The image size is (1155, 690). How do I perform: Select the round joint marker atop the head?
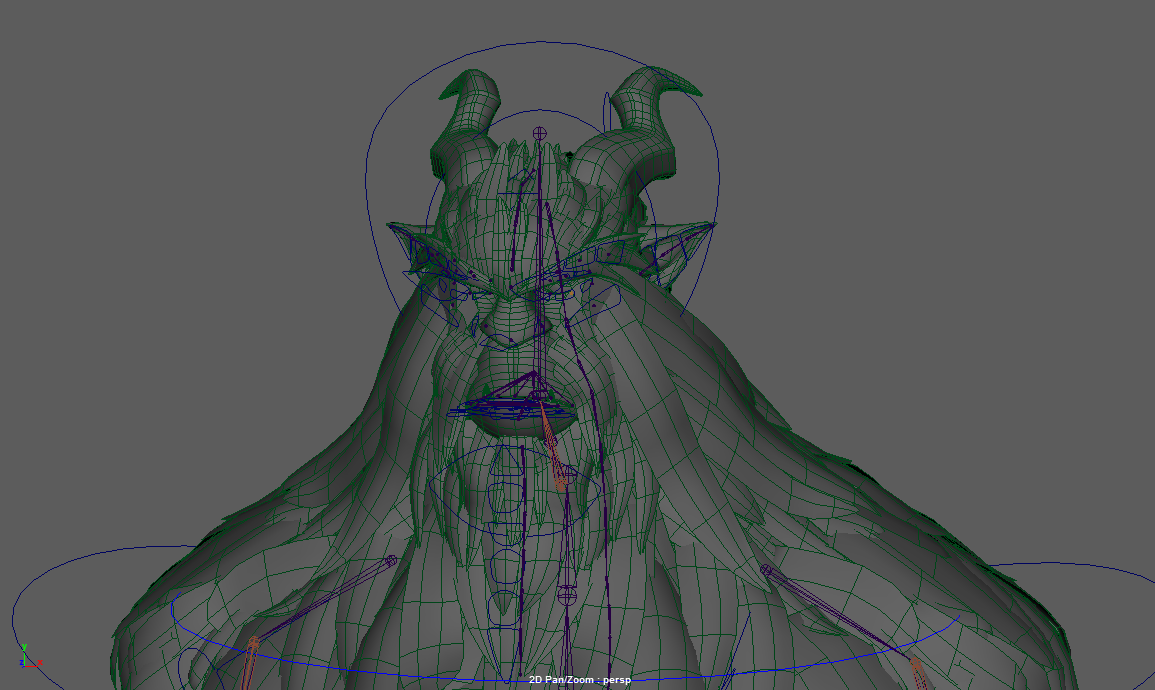tap(540, 132)
